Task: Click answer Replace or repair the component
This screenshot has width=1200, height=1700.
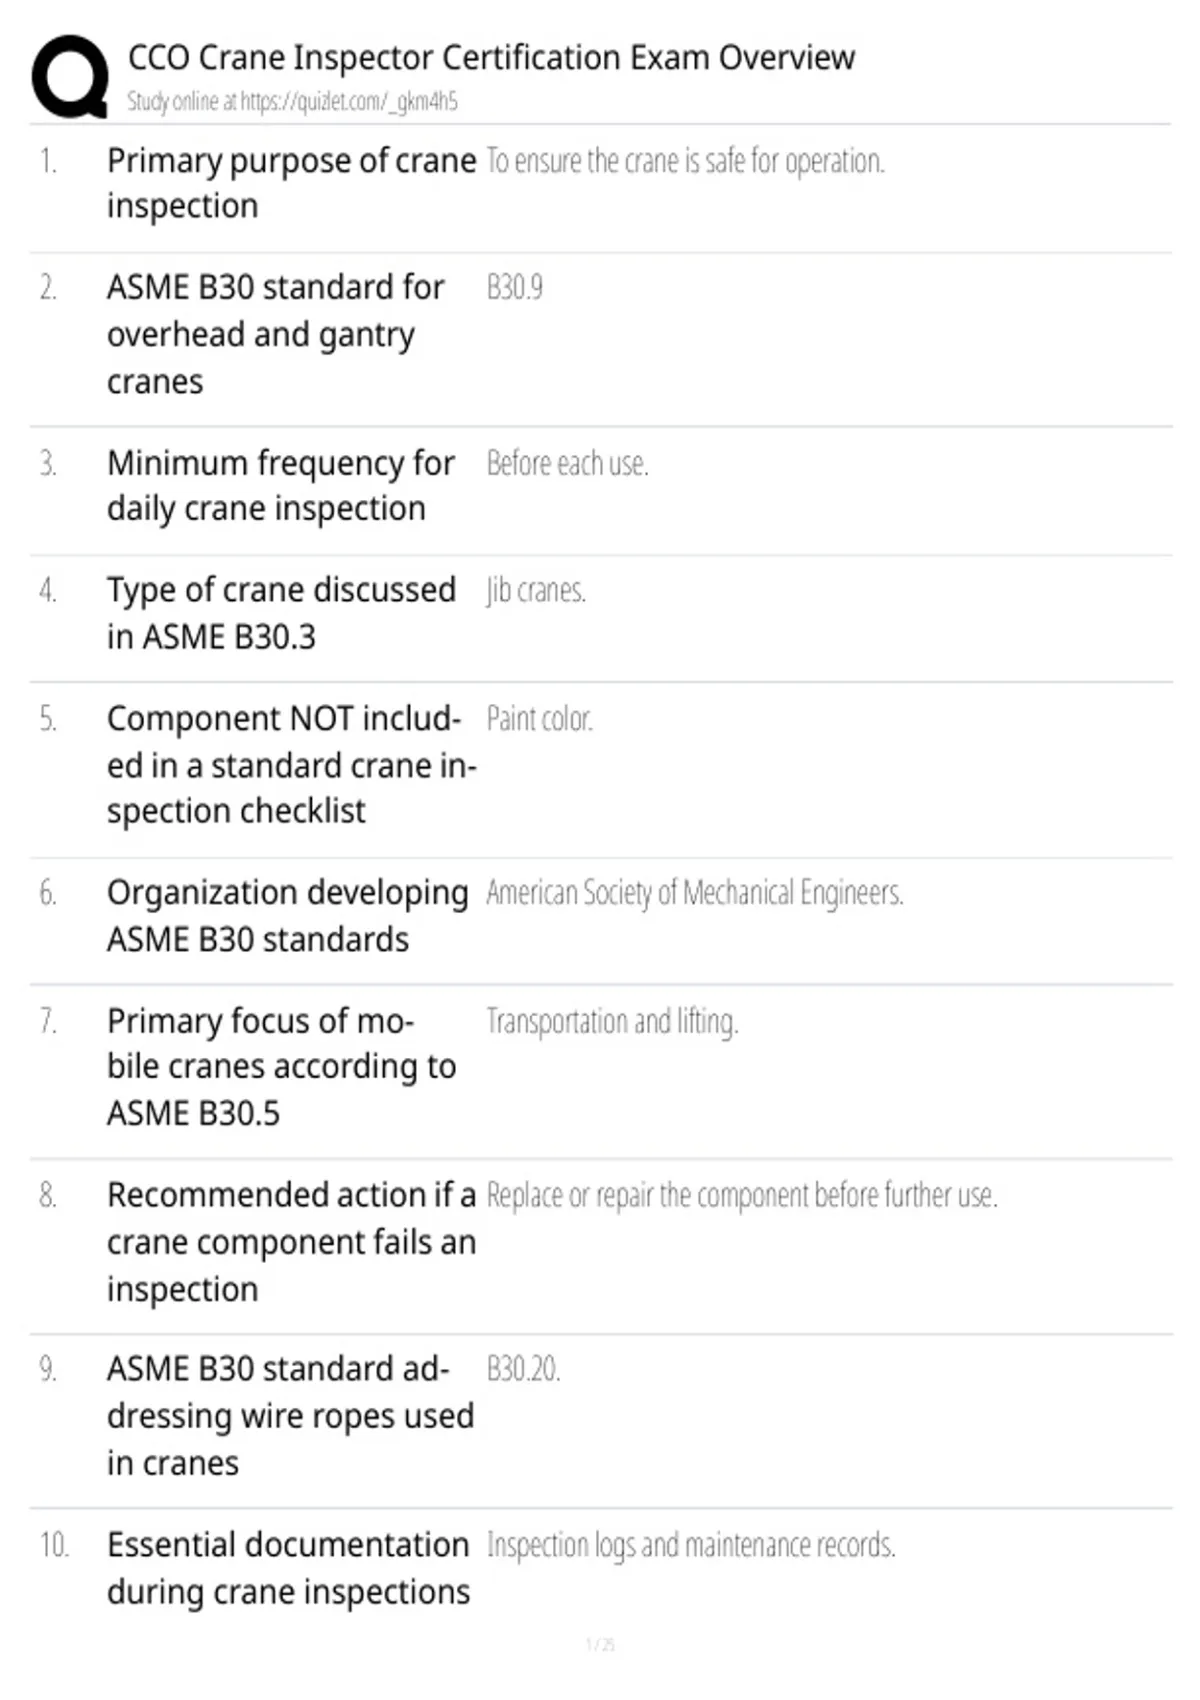Action: click(x=742, y=1196)
